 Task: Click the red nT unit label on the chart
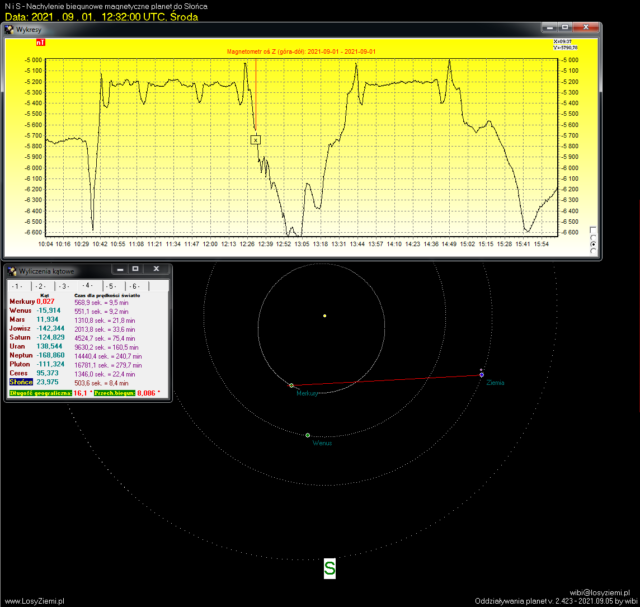pyautogui.click(x=39, y=43)
